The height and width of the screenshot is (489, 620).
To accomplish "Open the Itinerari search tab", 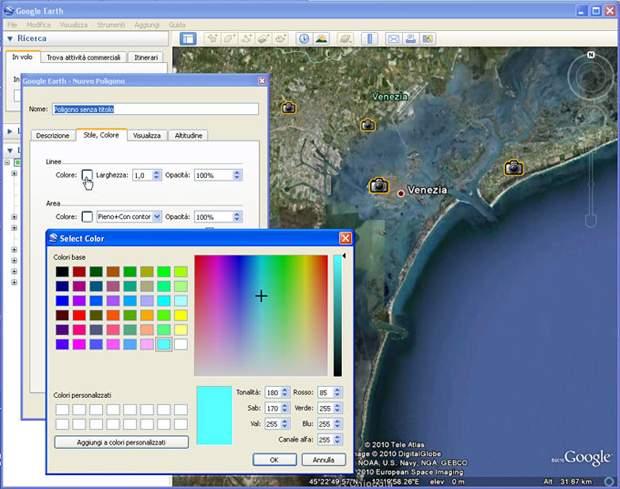I will pyautogui.click(x=146, y=57).
